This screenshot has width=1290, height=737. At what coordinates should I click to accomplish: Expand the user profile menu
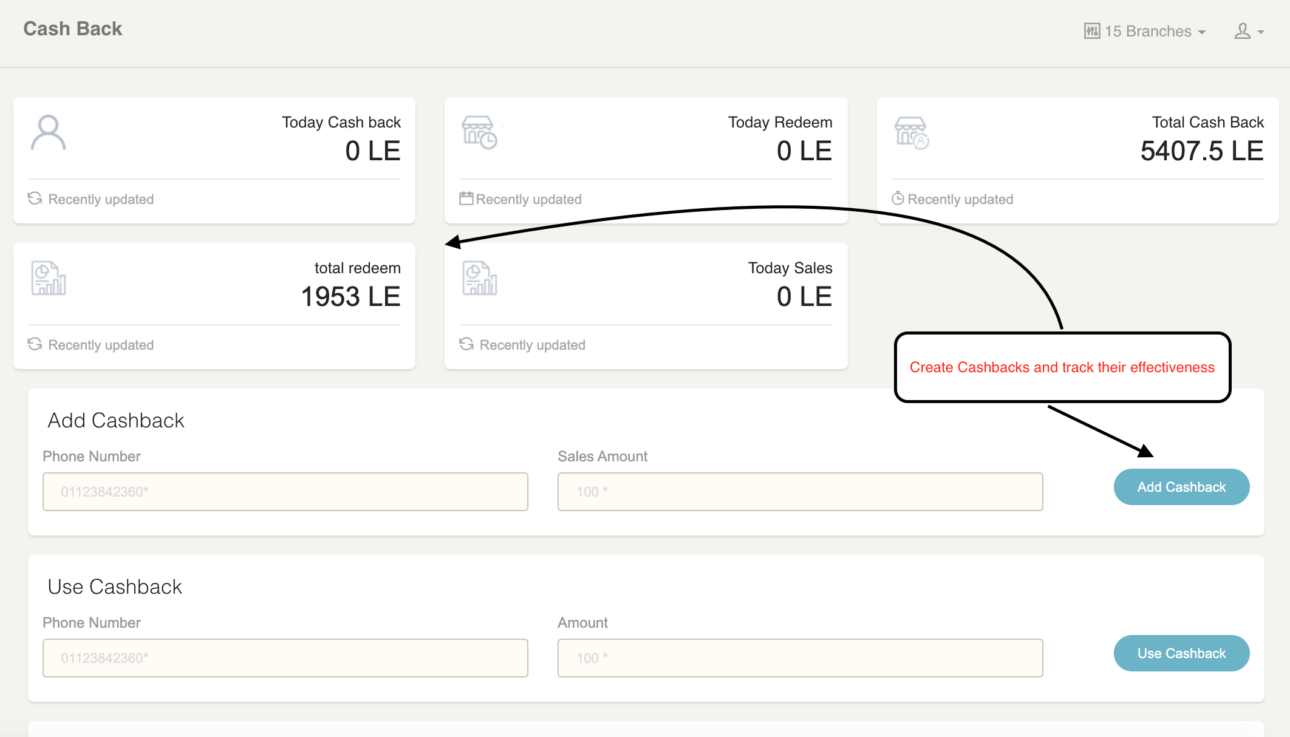1248,32
